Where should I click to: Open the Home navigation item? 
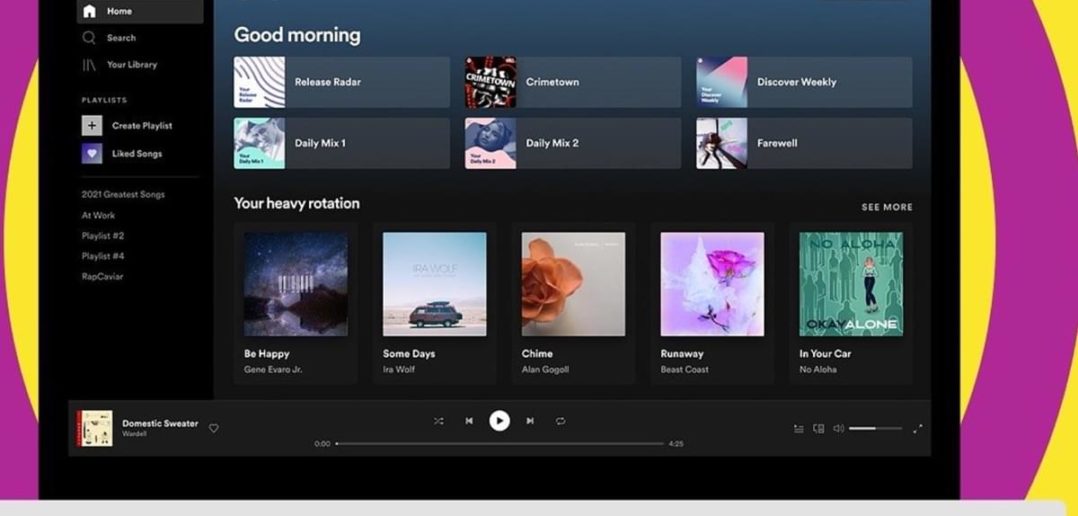pos(140,12)
